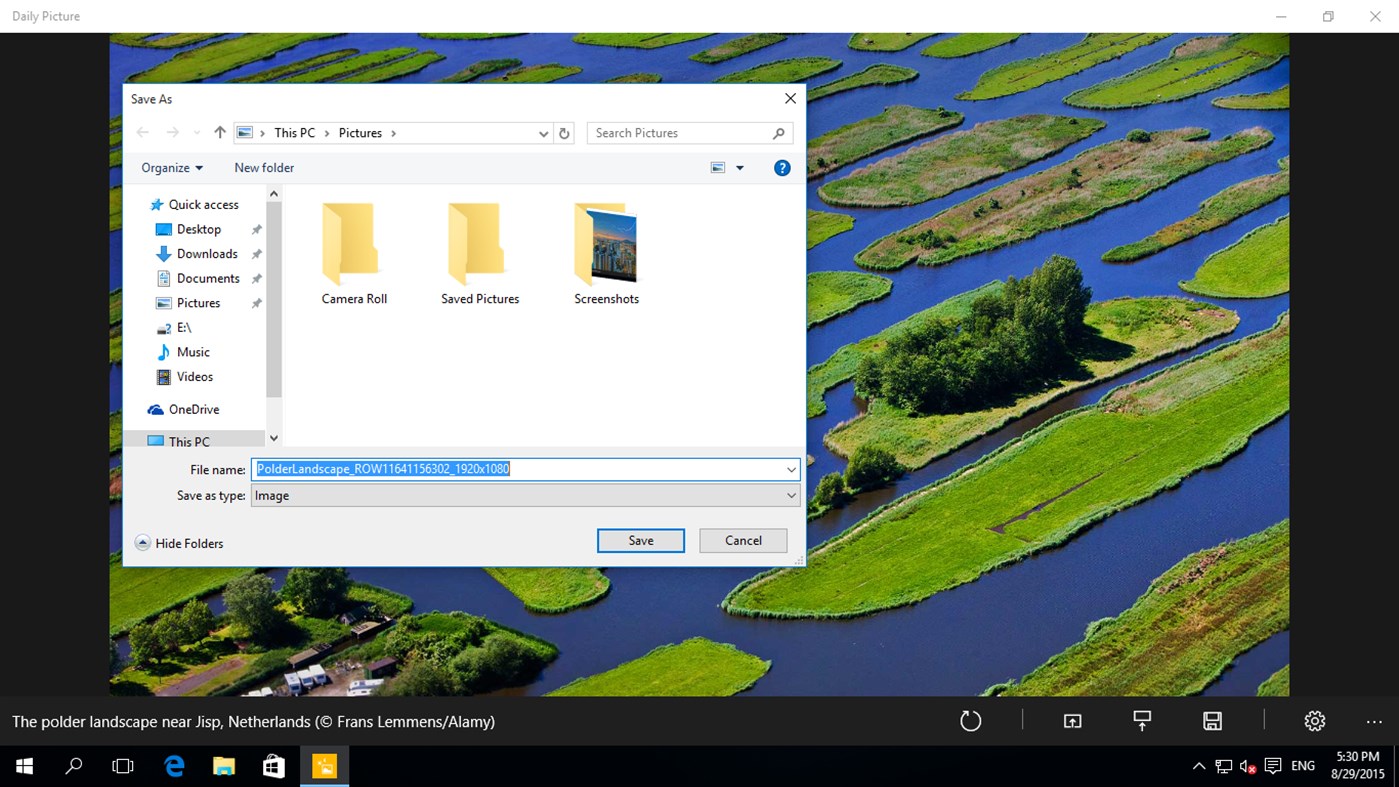Open the Camera Roll folder
1399x787 pixels.
coord(353,245)
